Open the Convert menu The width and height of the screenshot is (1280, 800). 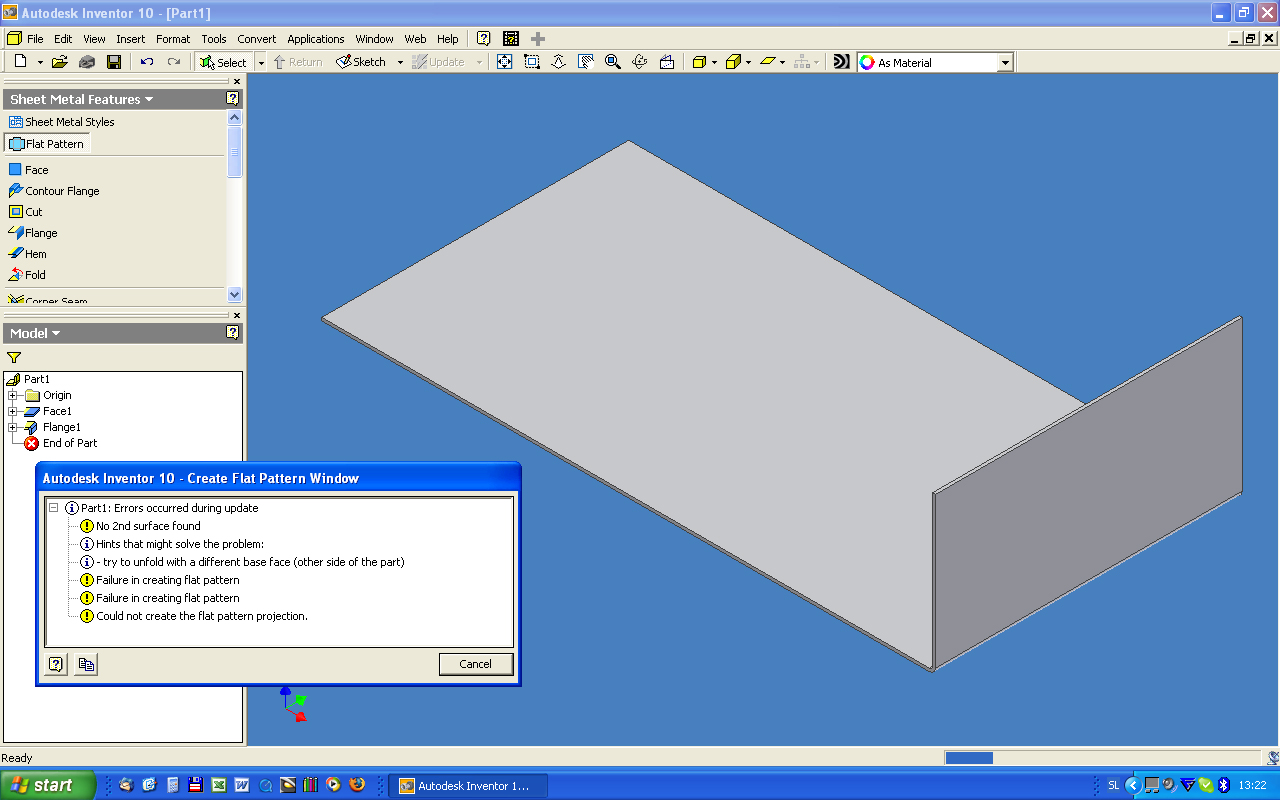click(257, 39)
